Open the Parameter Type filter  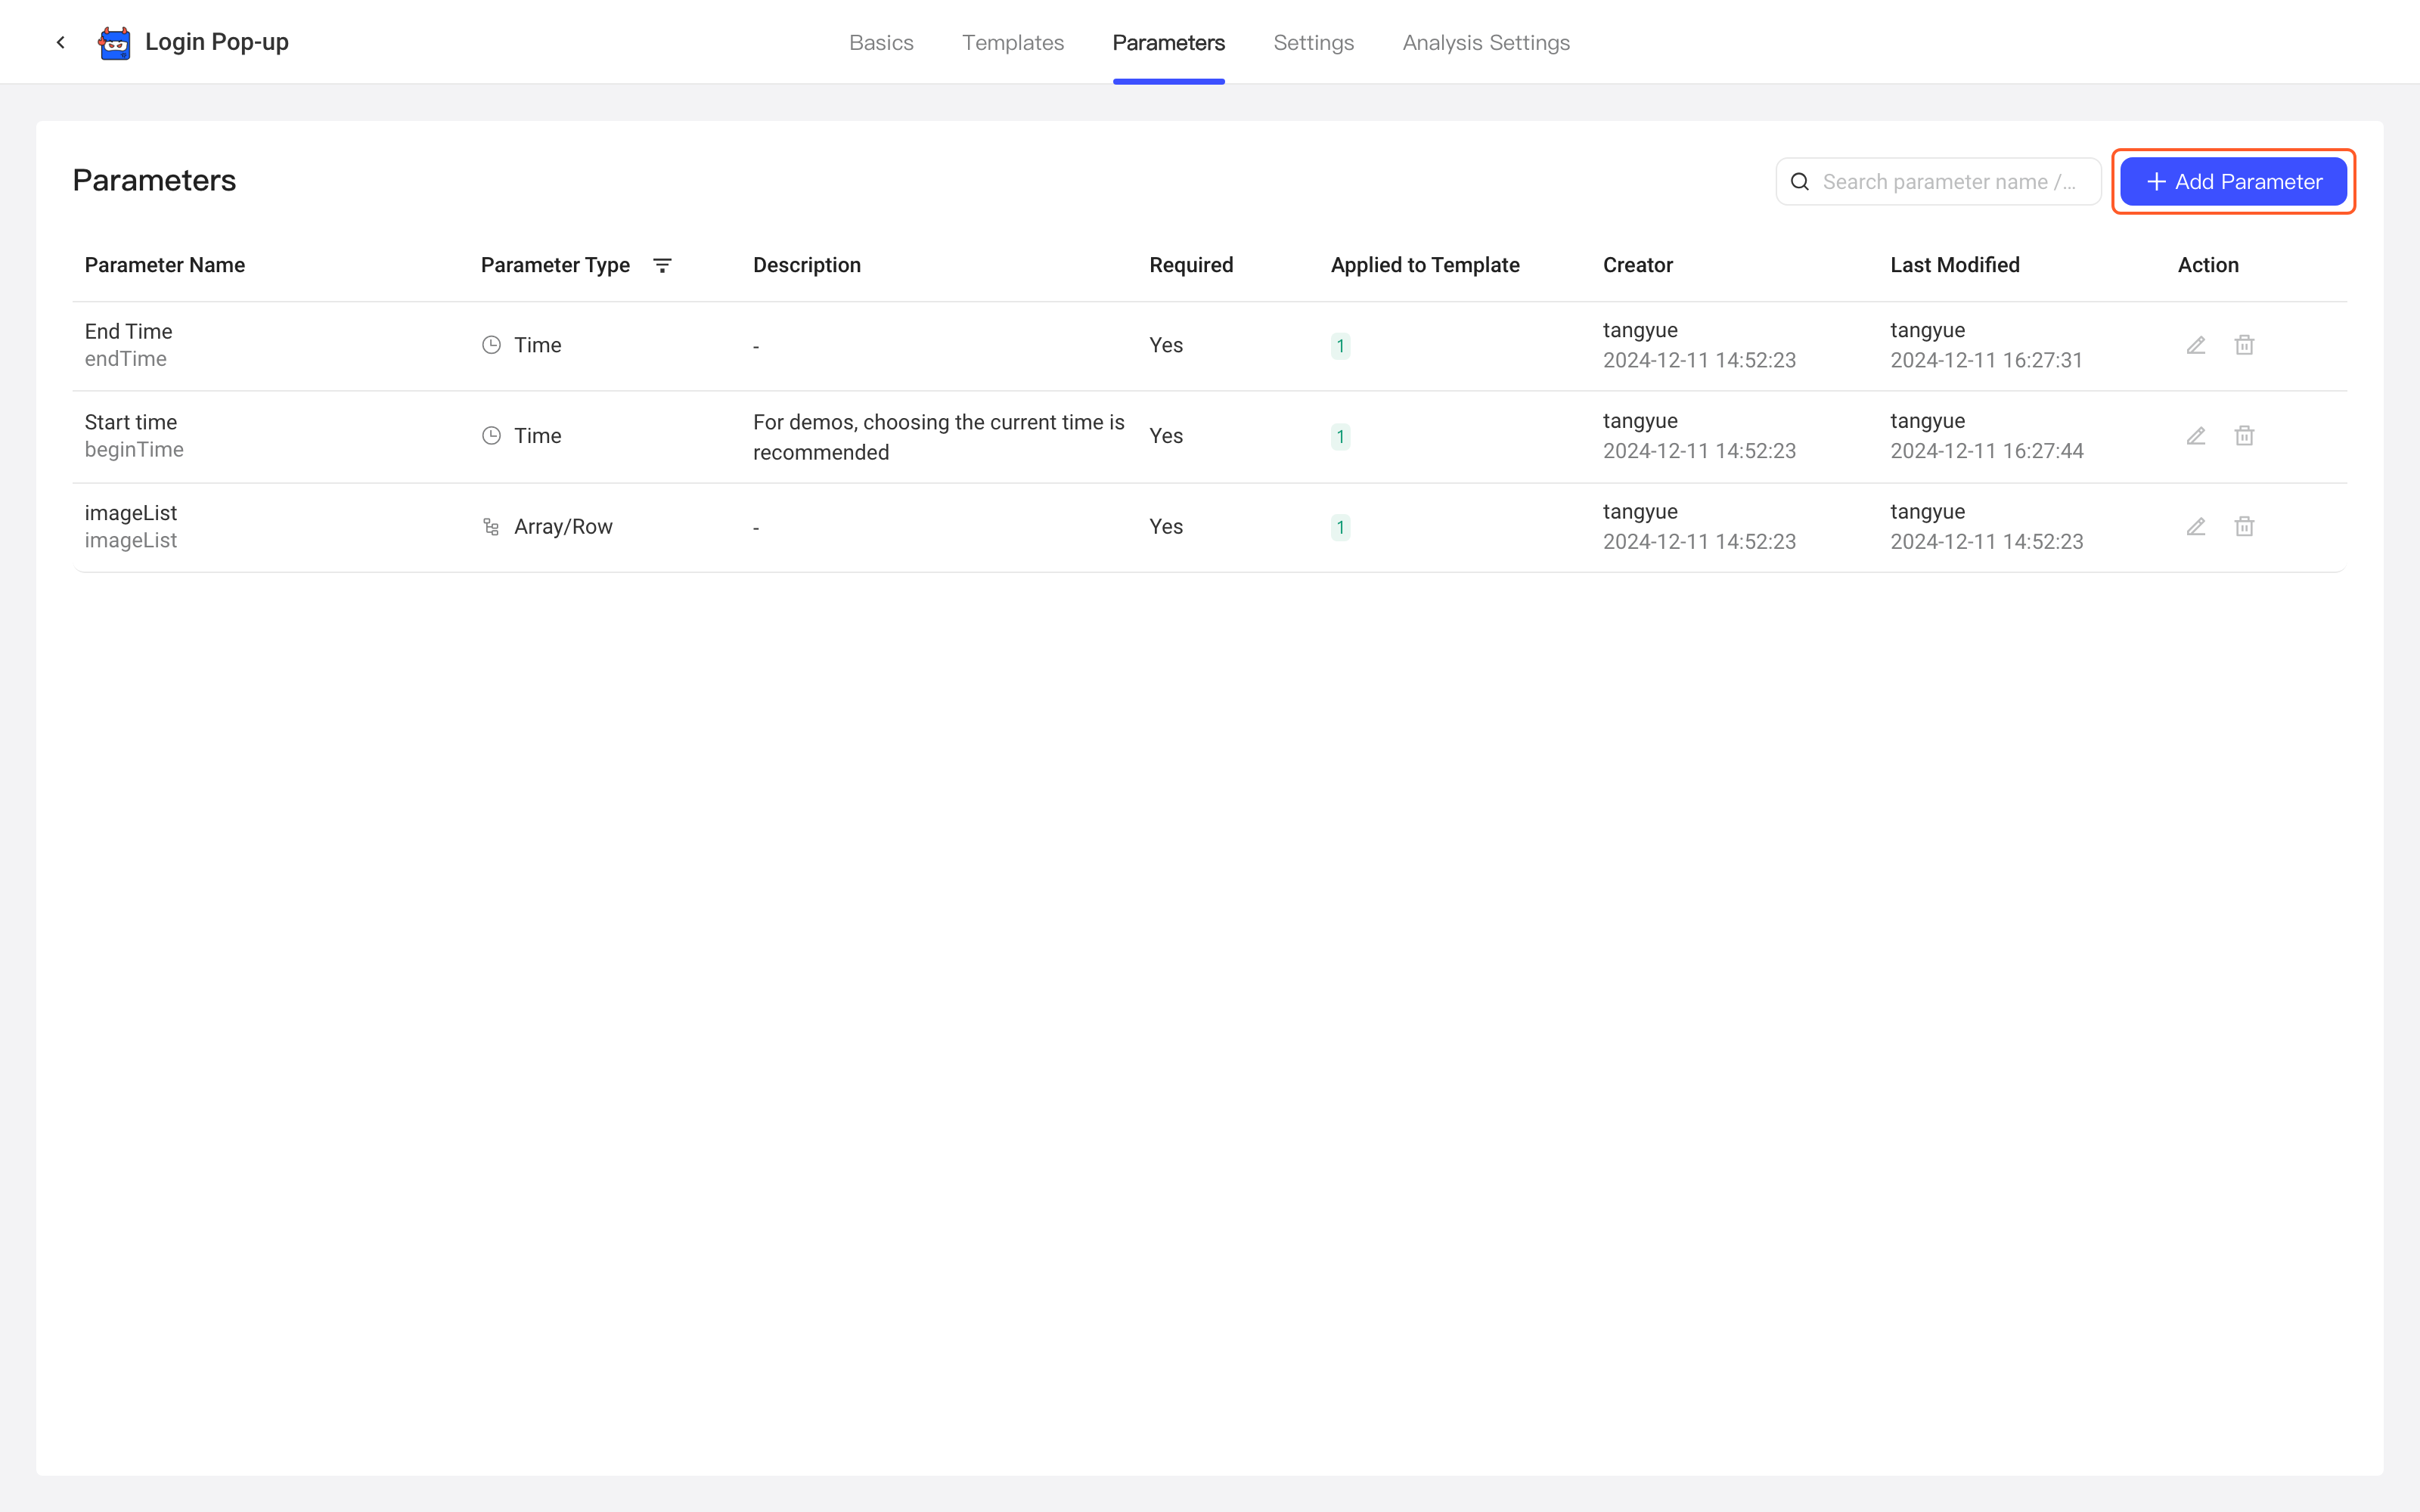click(x=662, y=265)
